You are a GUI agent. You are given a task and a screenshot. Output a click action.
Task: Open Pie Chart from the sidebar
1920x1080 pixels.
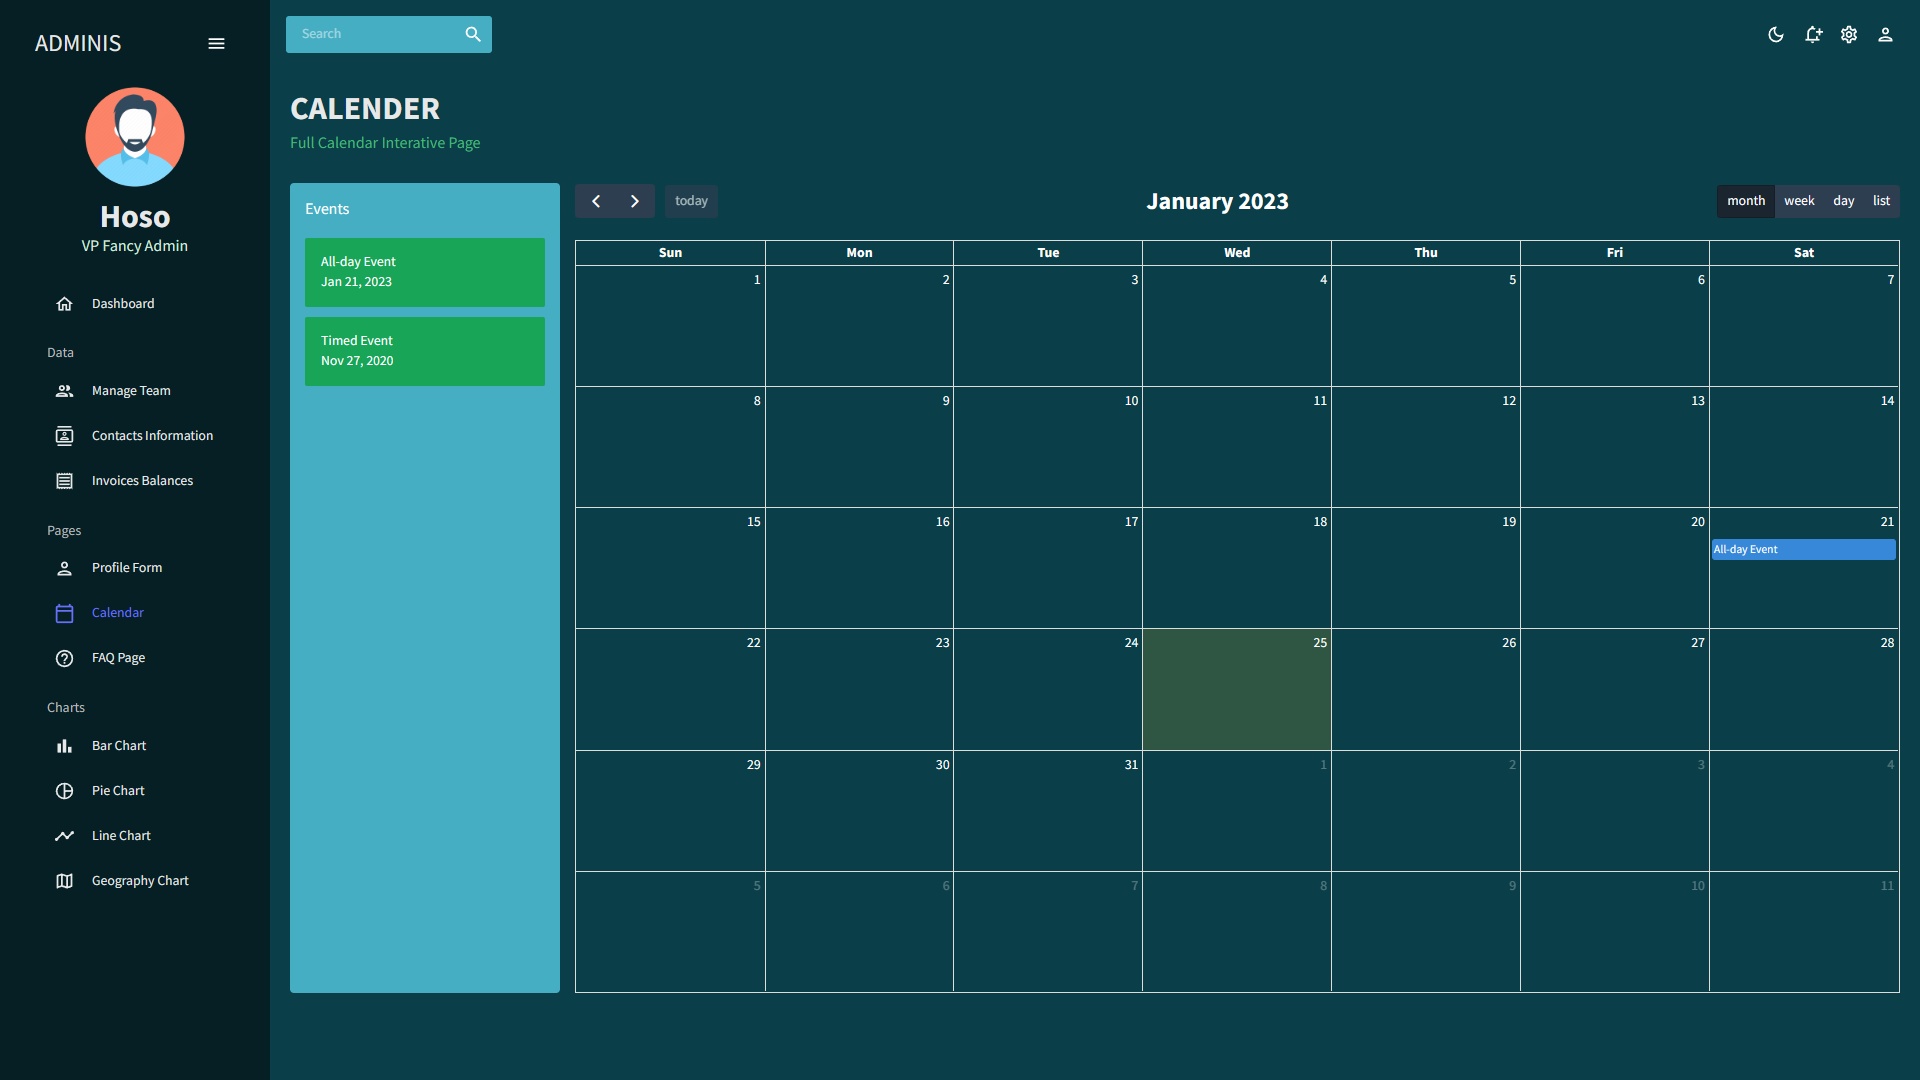pyautogui.click(x=118, y=790)
